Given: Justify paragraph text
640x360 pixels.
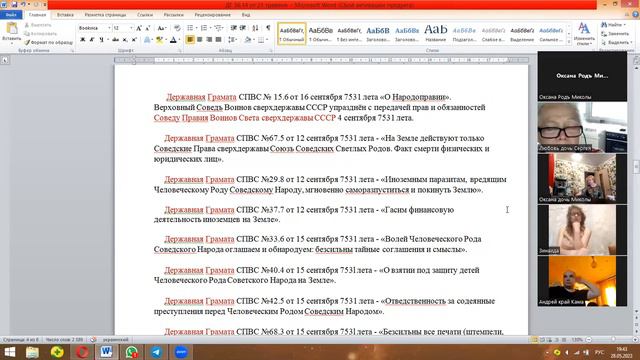Looking at the screenshot, I should [218, 40].
